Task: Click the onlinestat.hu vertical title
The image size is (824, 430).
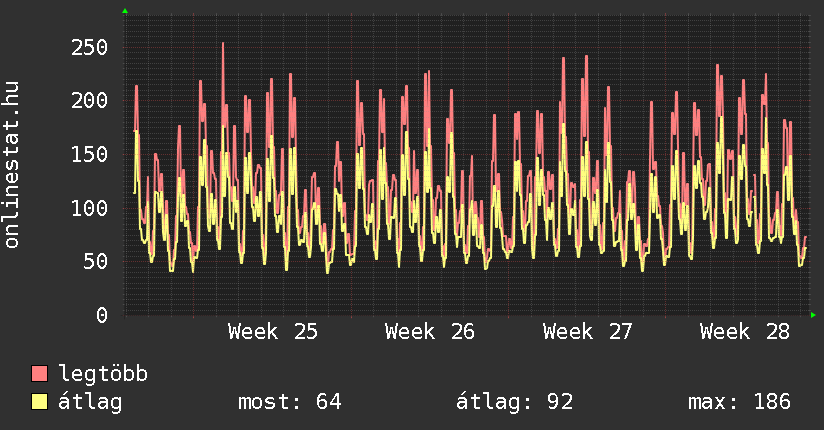Action: (12, 164)
